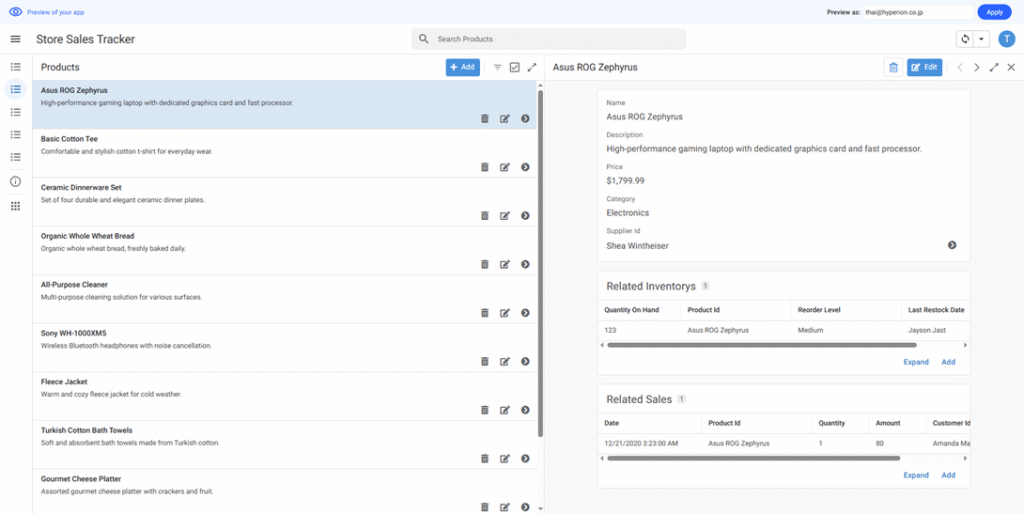Click the sync refresh icon

[x=965, y=39]
